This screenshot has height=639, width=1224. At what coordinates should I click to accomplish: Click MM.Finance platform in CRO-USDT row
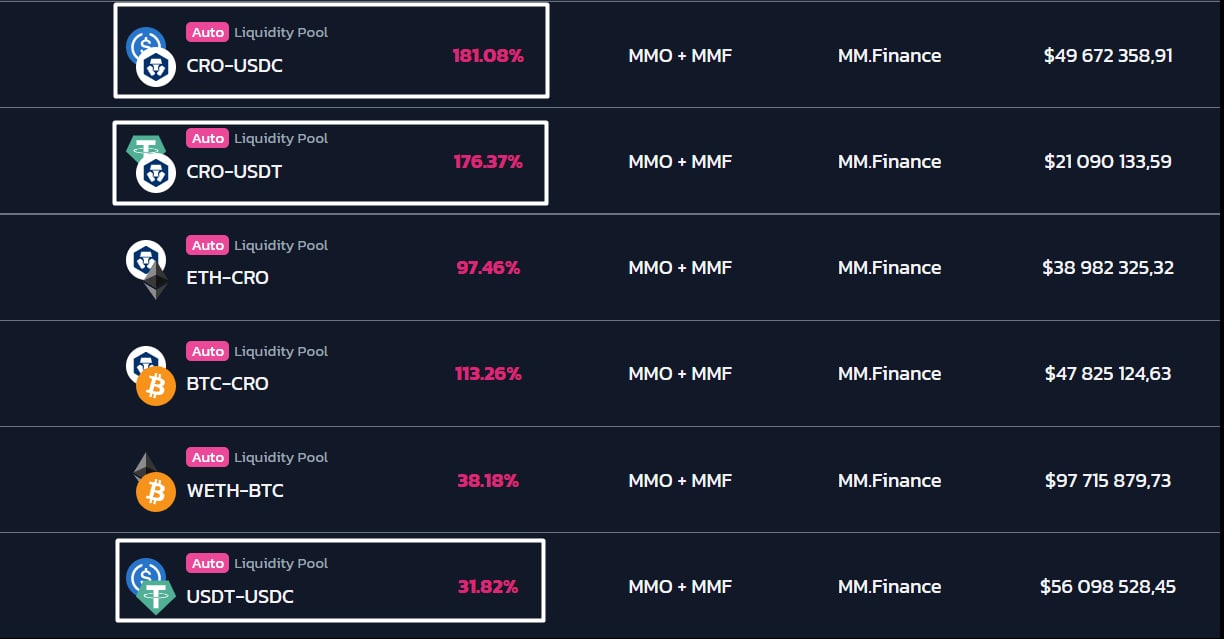889,162
